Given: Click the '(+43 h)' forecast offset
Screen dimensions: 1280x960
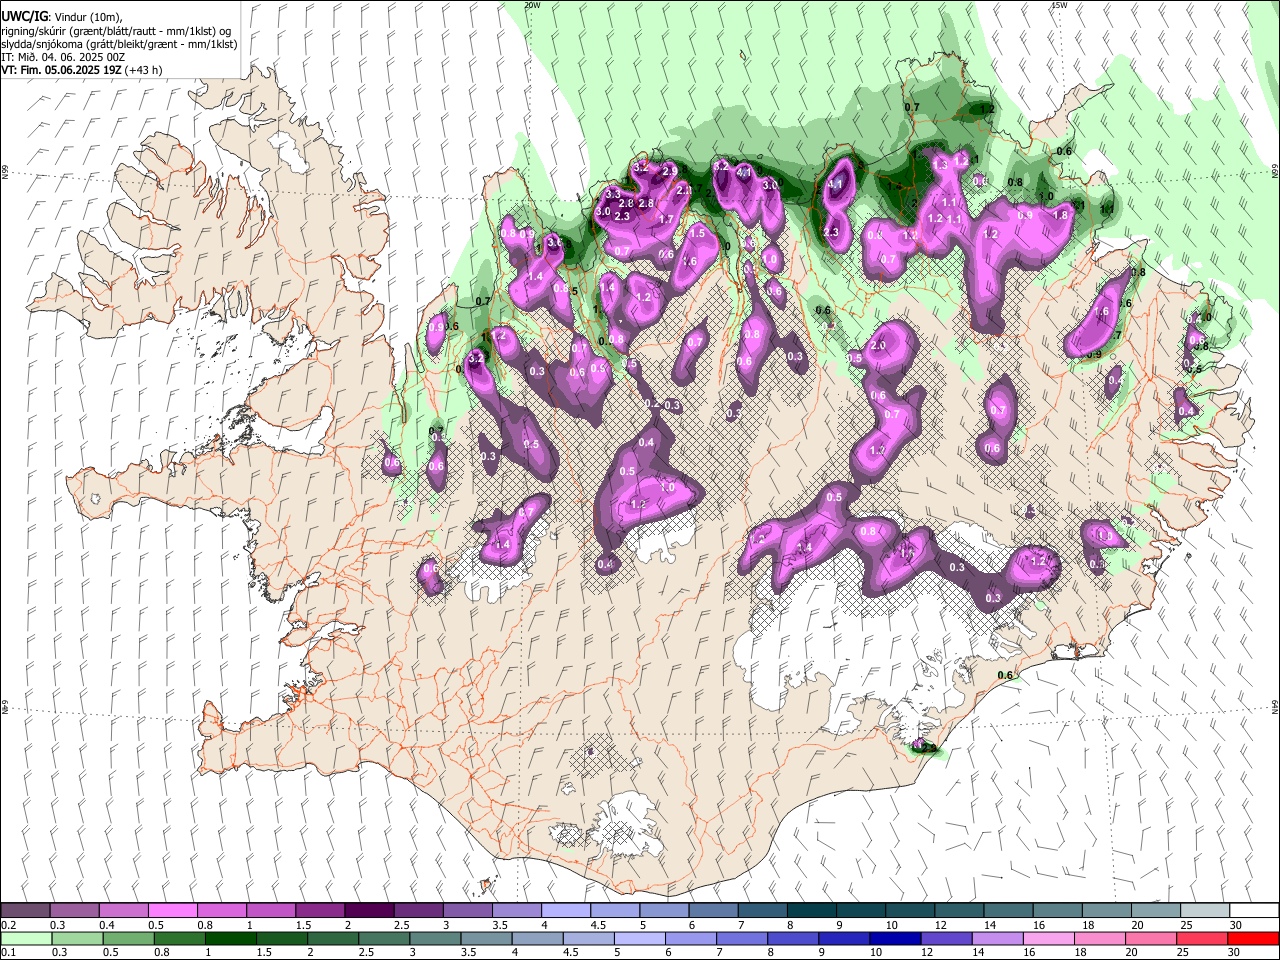Looking at the screenshot, I should (144, 70).
